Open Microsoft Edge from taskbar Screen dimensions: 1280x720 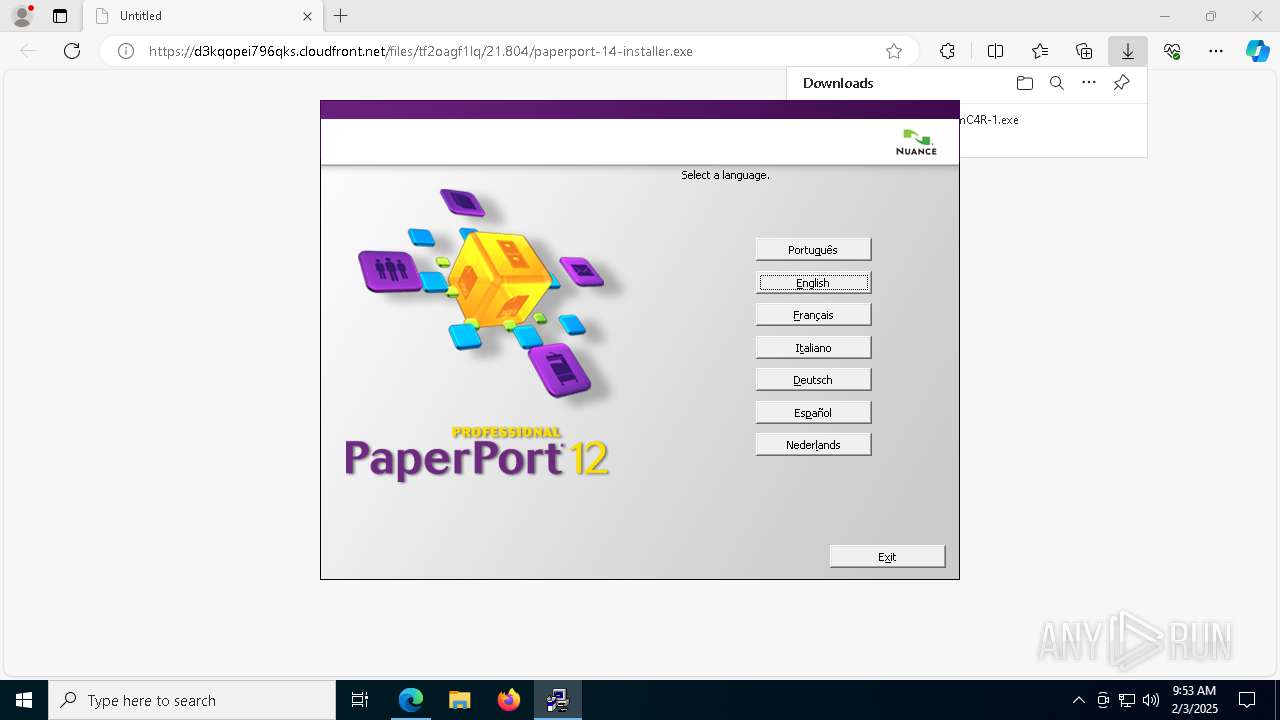411,700
